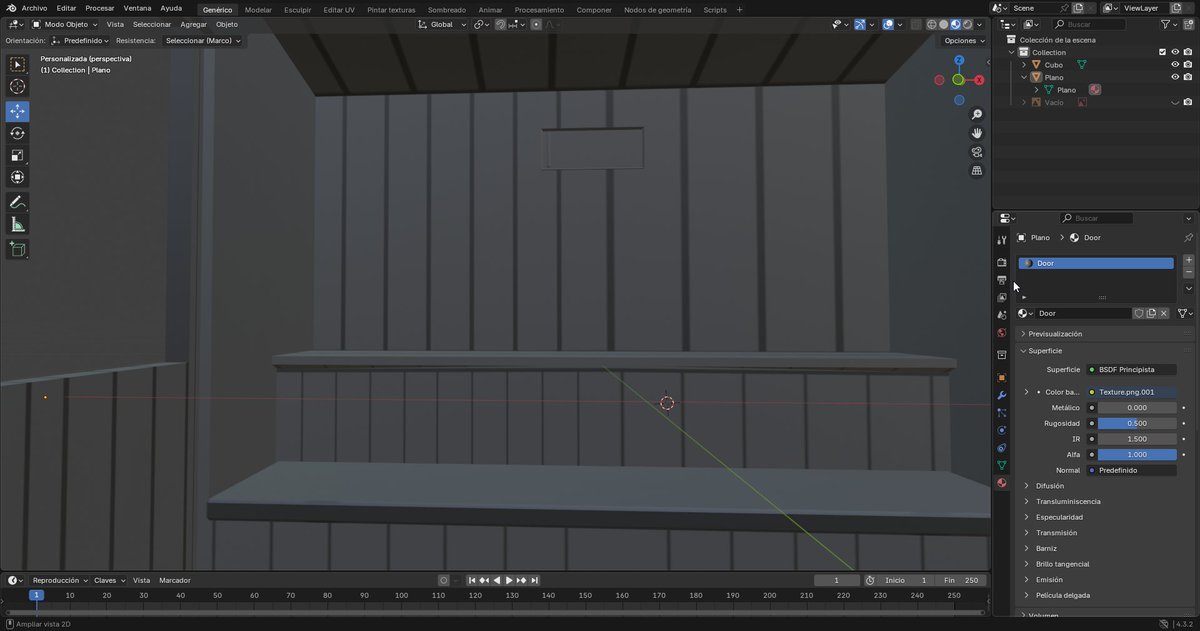Select the Scale tool

17,155
